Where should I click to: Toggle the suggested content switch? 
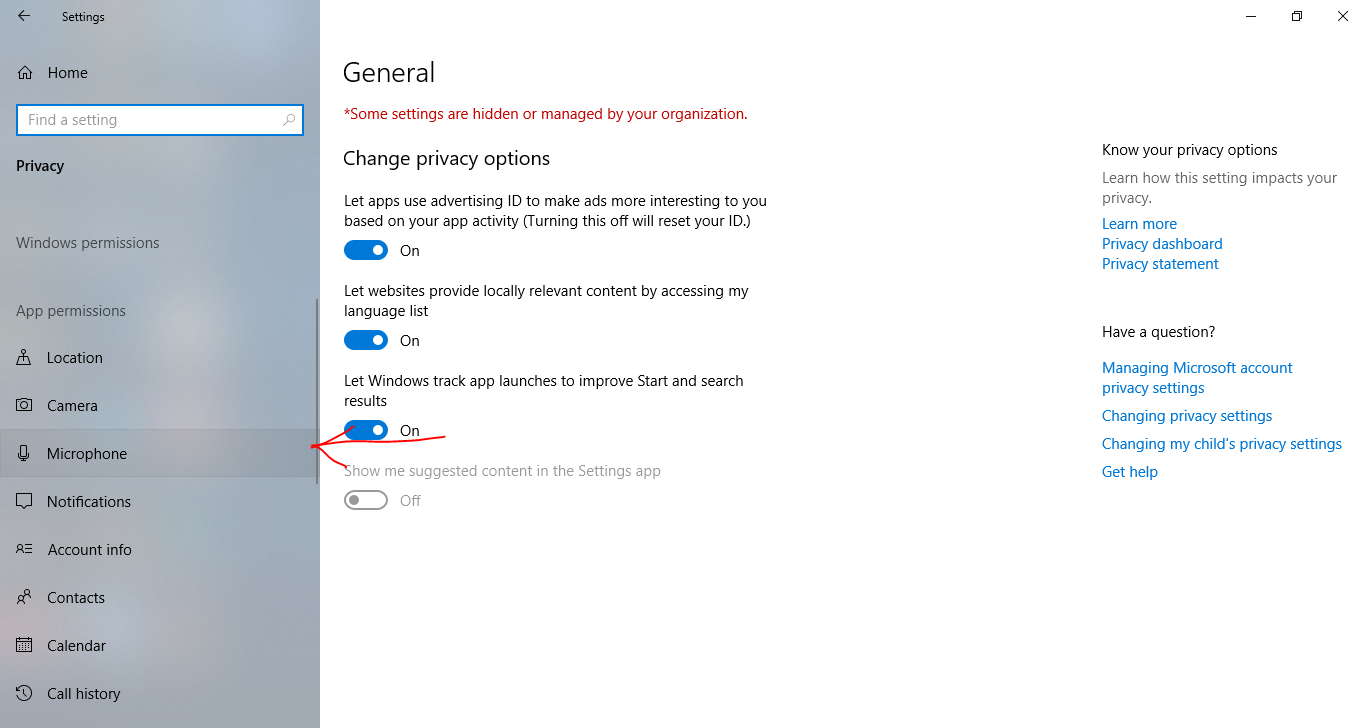pos(366,501)
